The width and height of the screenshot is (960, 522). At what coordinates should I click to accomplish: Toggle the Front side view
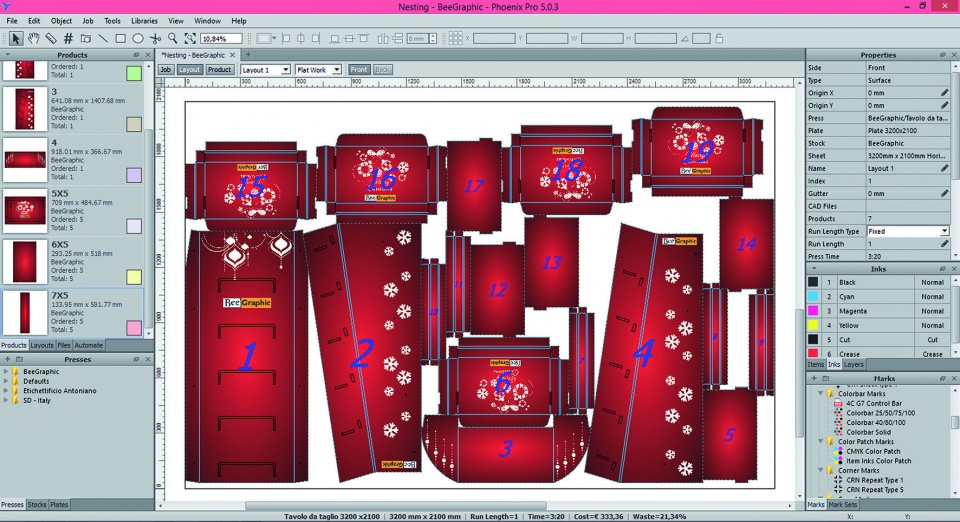tap(359, 70)
